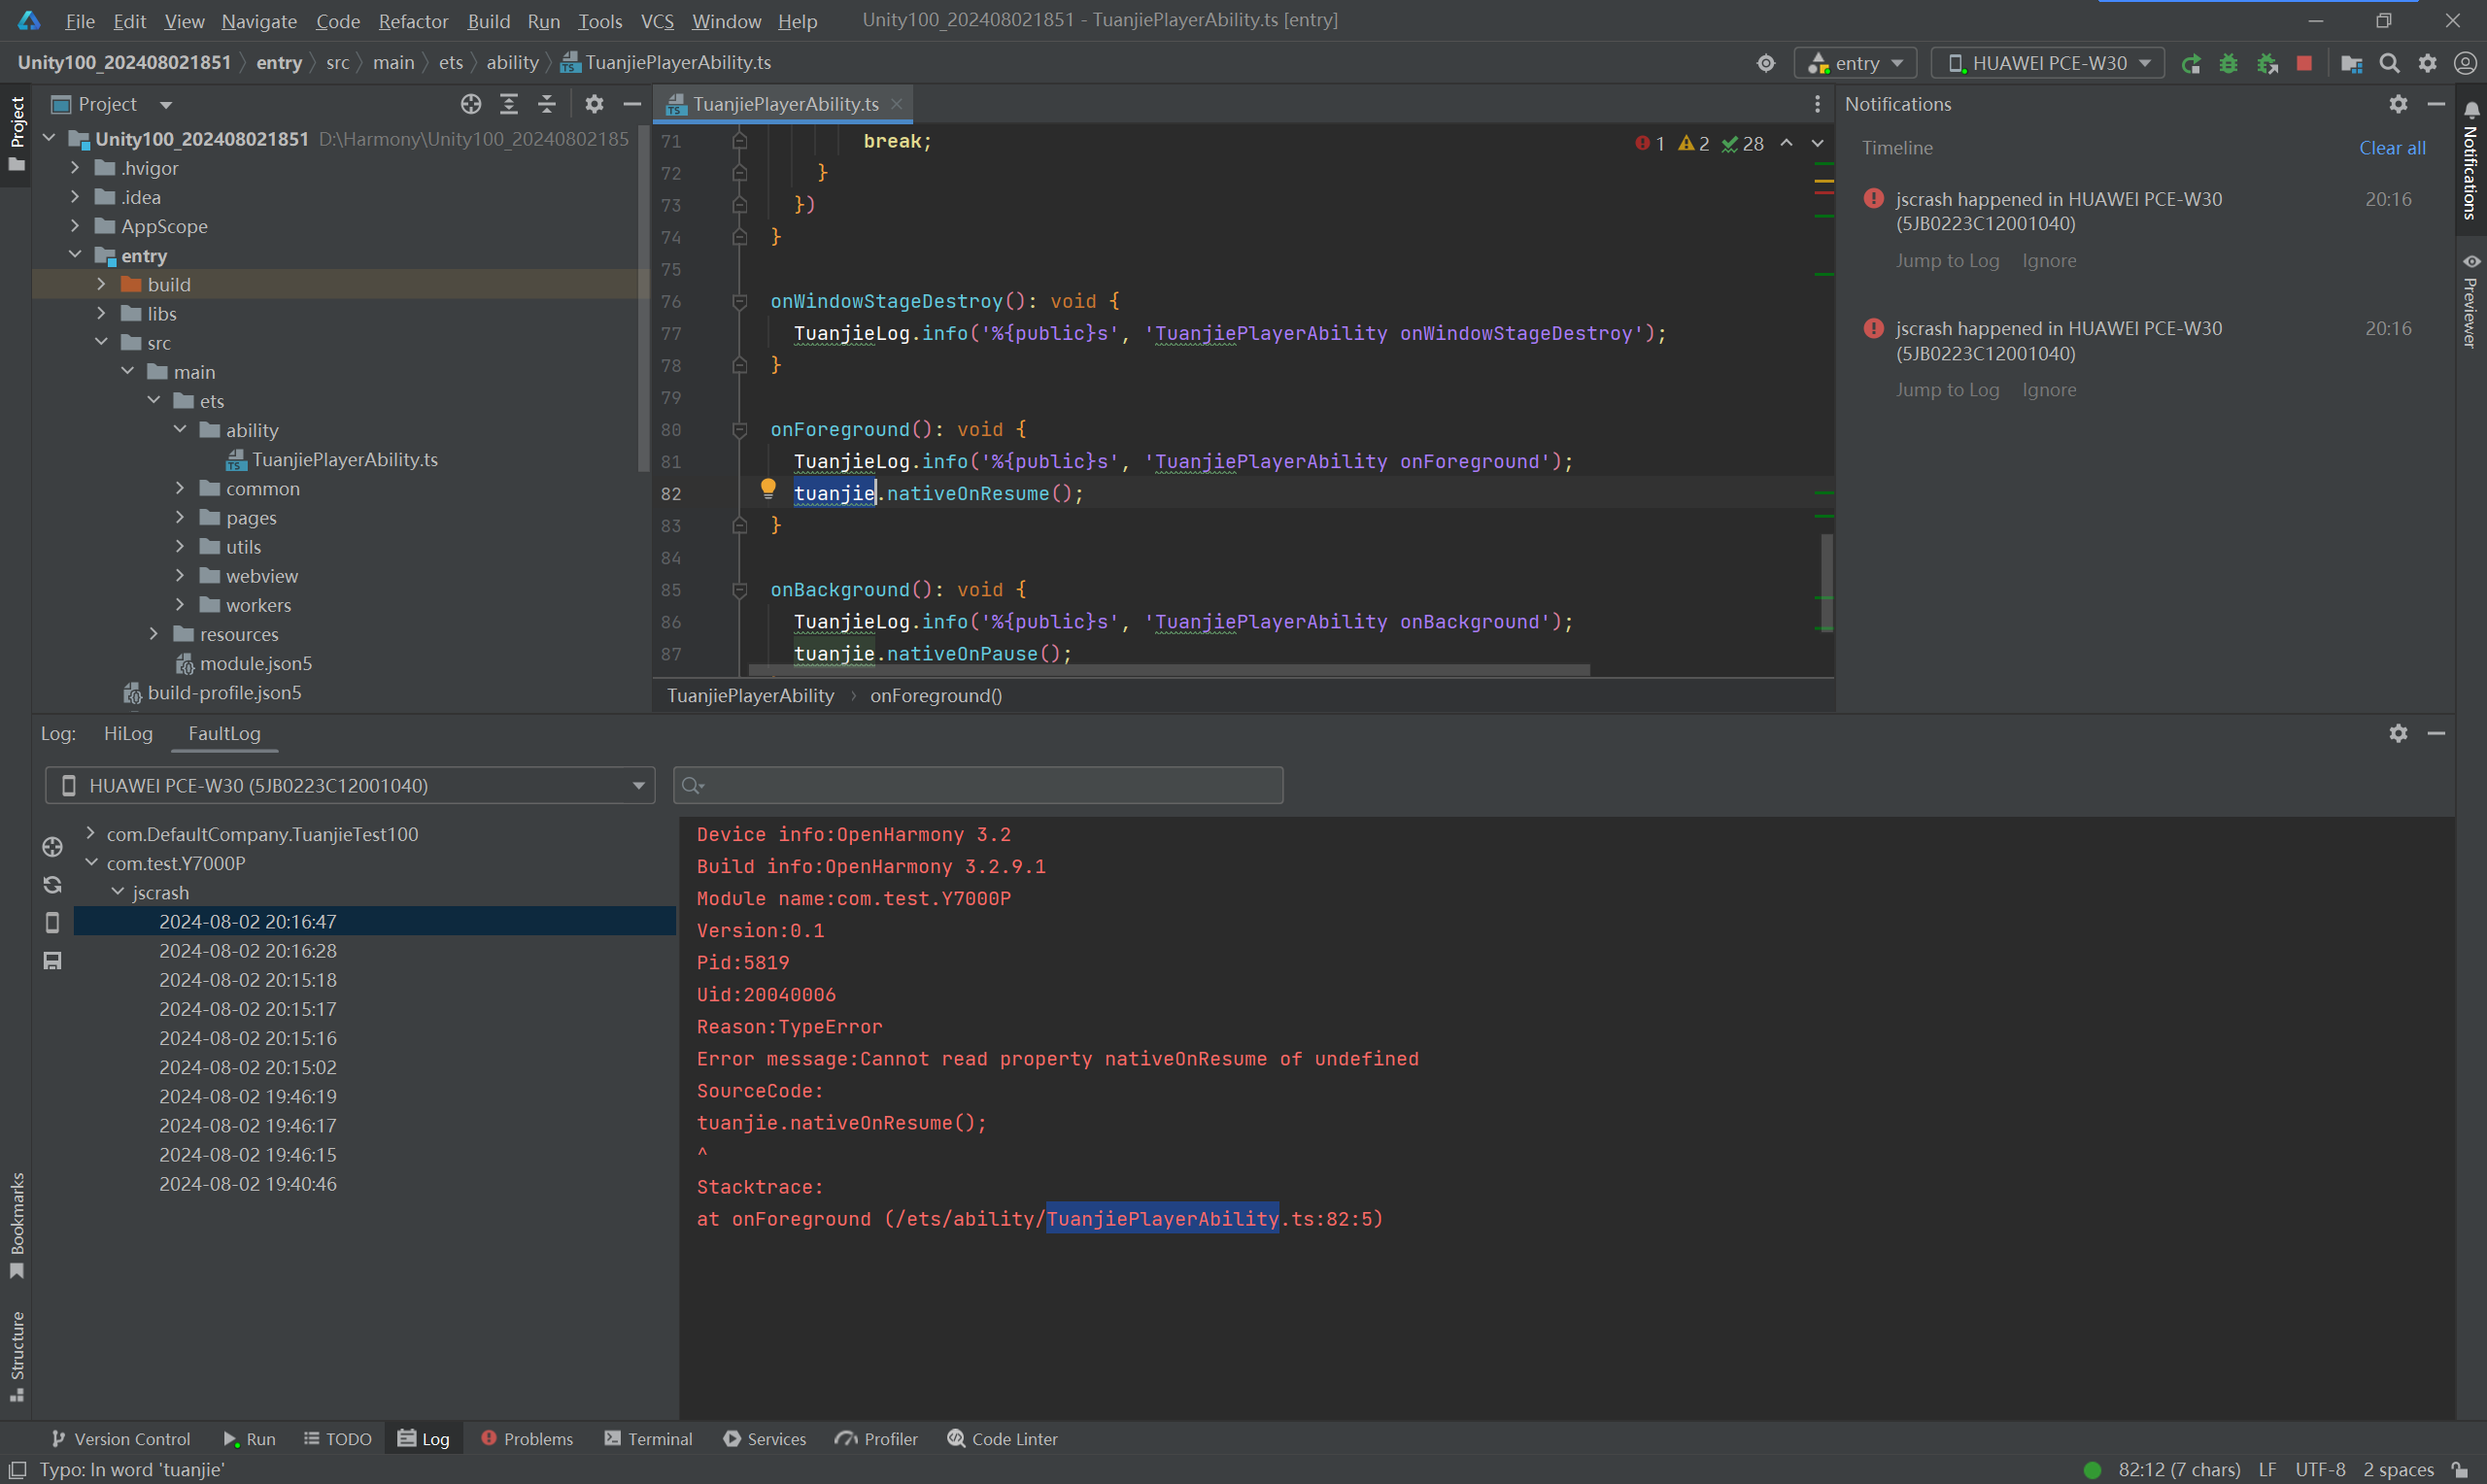Open Notifications panel settings gear
This screenshot has width=2487, height=1484.
point(2398,104)
